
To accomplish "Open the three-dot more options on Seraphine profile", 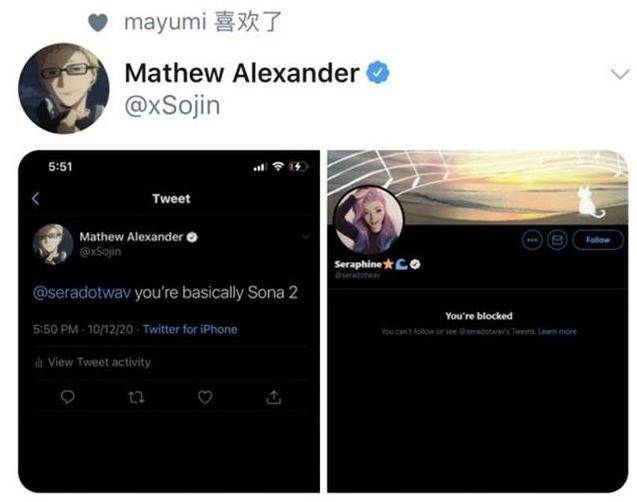I will (532, 240).
